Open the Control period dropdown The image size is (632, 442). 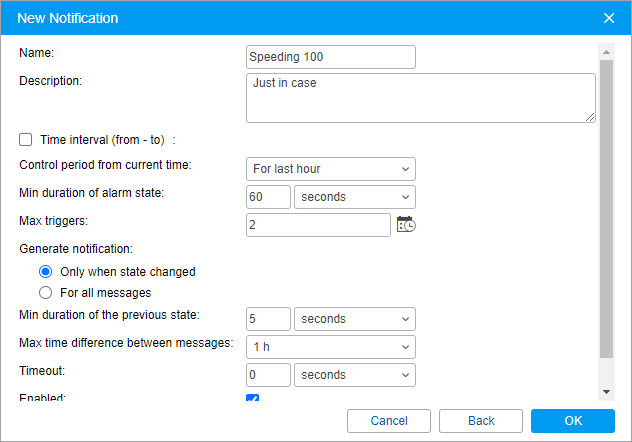tap(330, 169)
